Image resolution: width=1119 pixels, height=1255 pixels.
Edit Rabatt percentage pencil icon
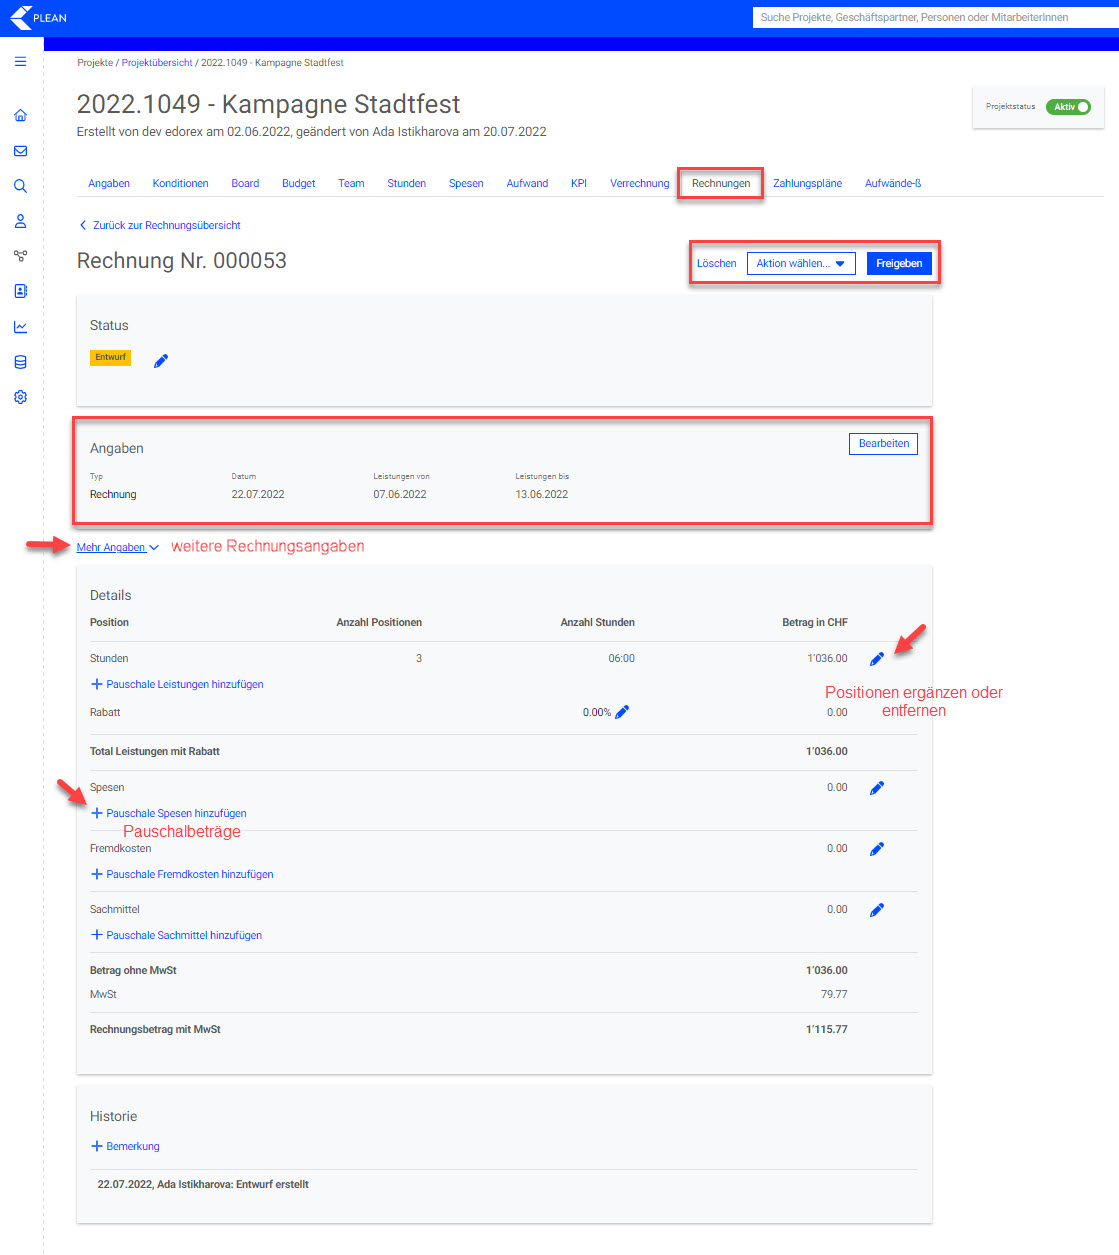coord(622,712)
